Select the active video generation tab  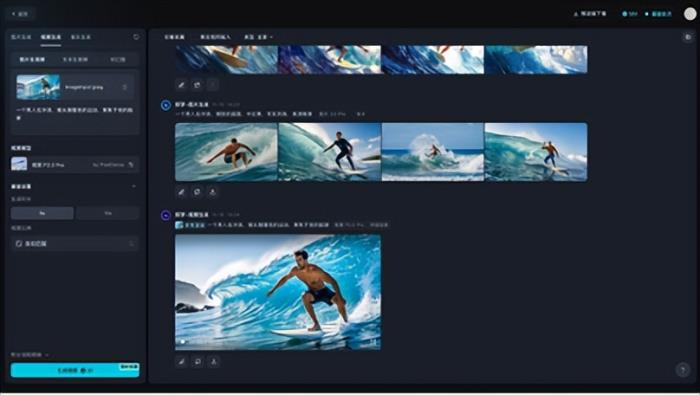point(51,37)
